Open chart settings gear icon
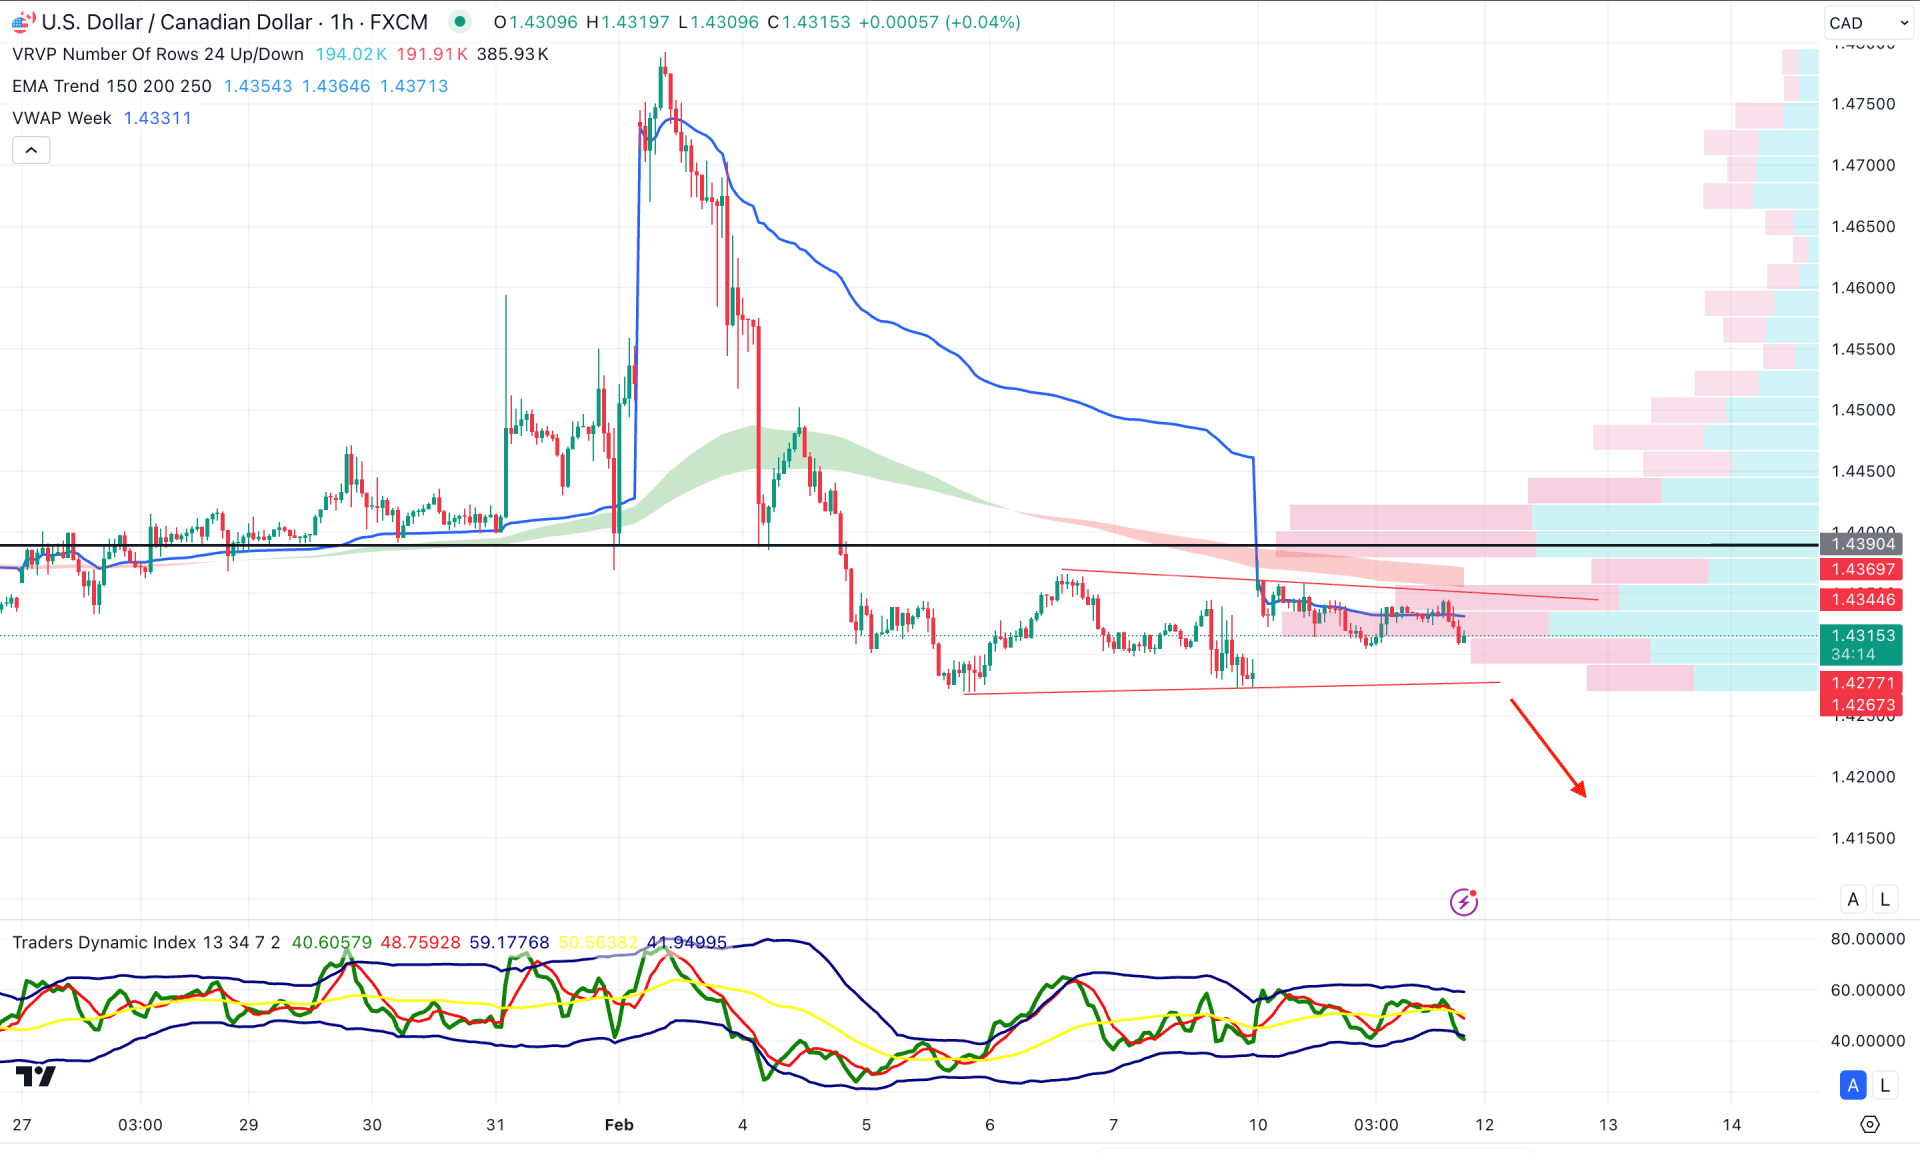1920x1153 pixels. tap(1870, 1125)
